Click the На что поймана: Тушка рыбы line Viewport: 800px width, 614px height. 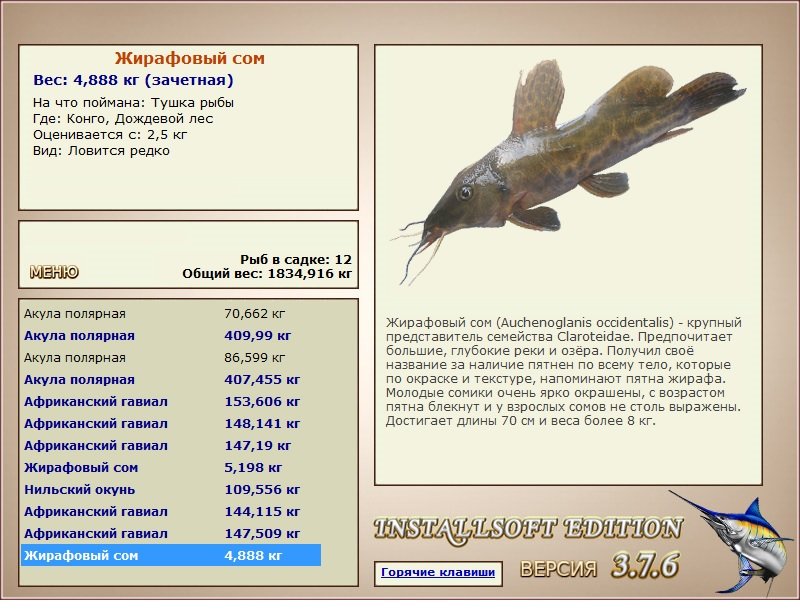pyautogui.click(x=133, y=103)
